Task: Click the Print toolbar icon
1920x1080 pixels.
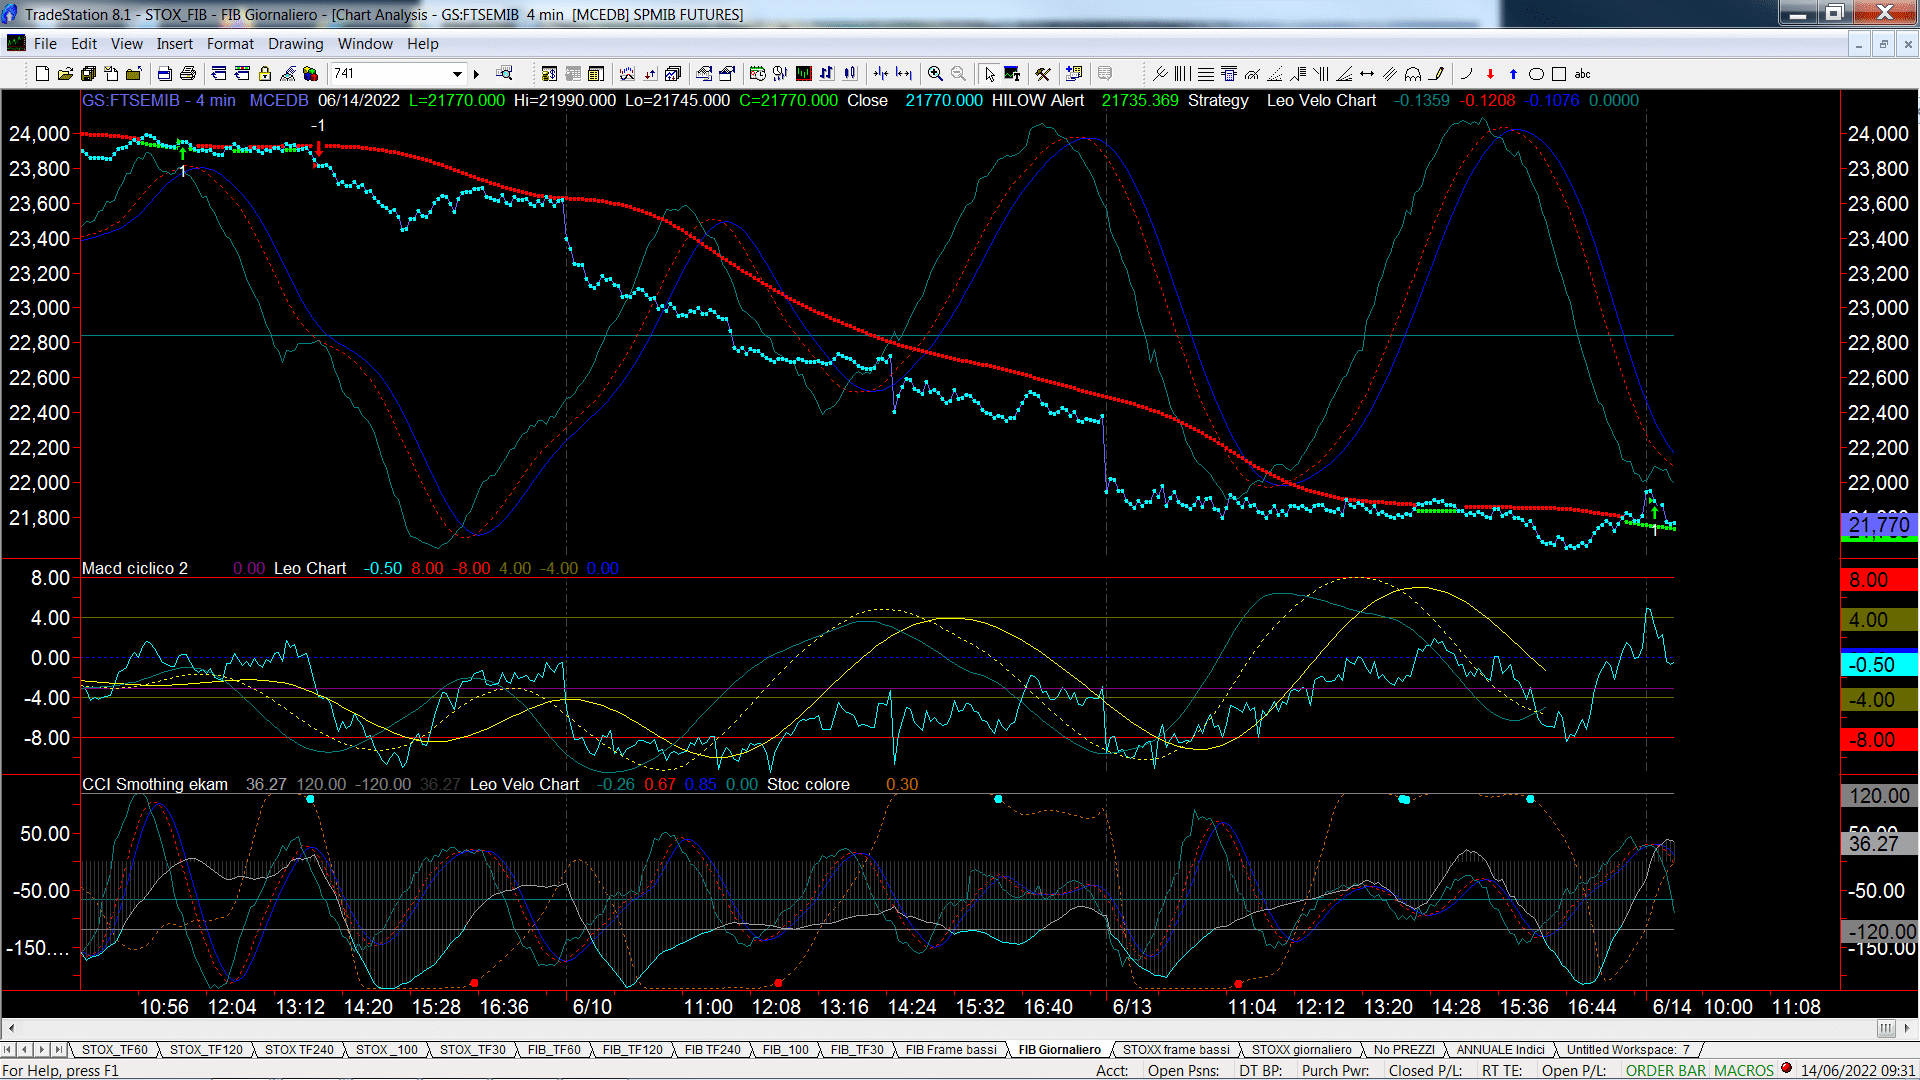Action: click(188, 73)
